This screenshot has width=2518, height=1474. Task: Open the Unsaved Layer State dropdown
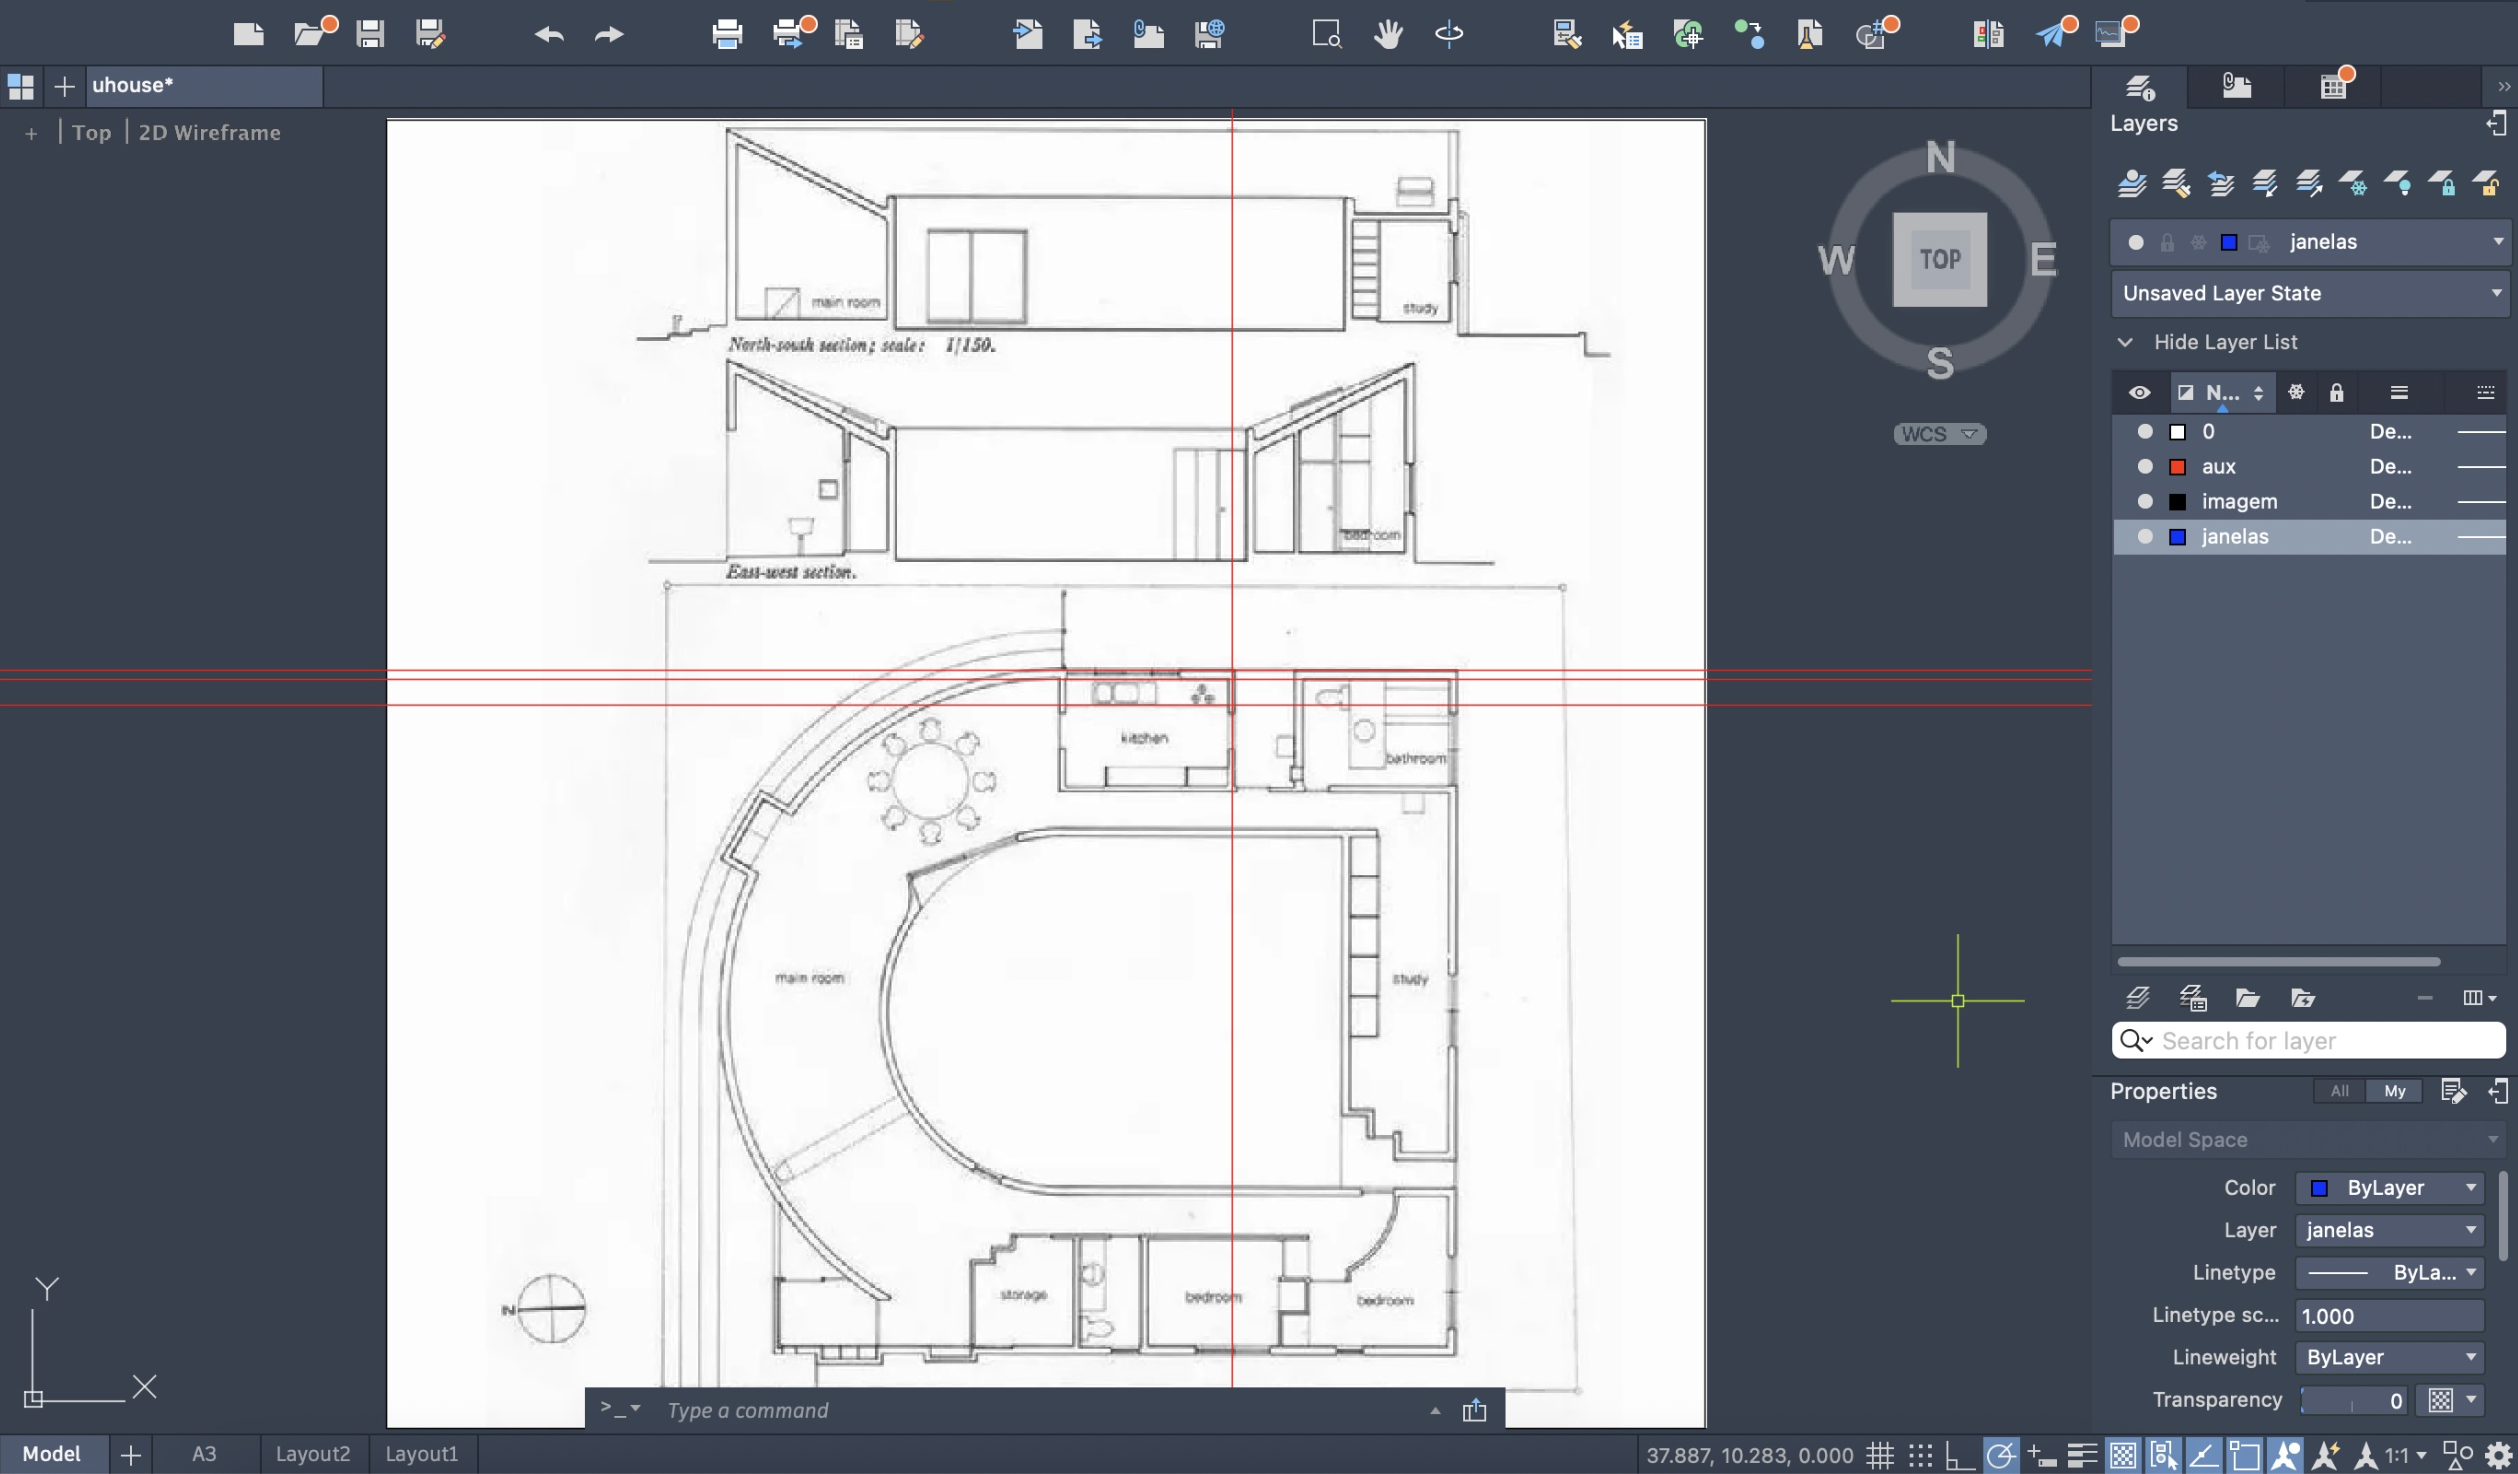[x=2309, y=293]
